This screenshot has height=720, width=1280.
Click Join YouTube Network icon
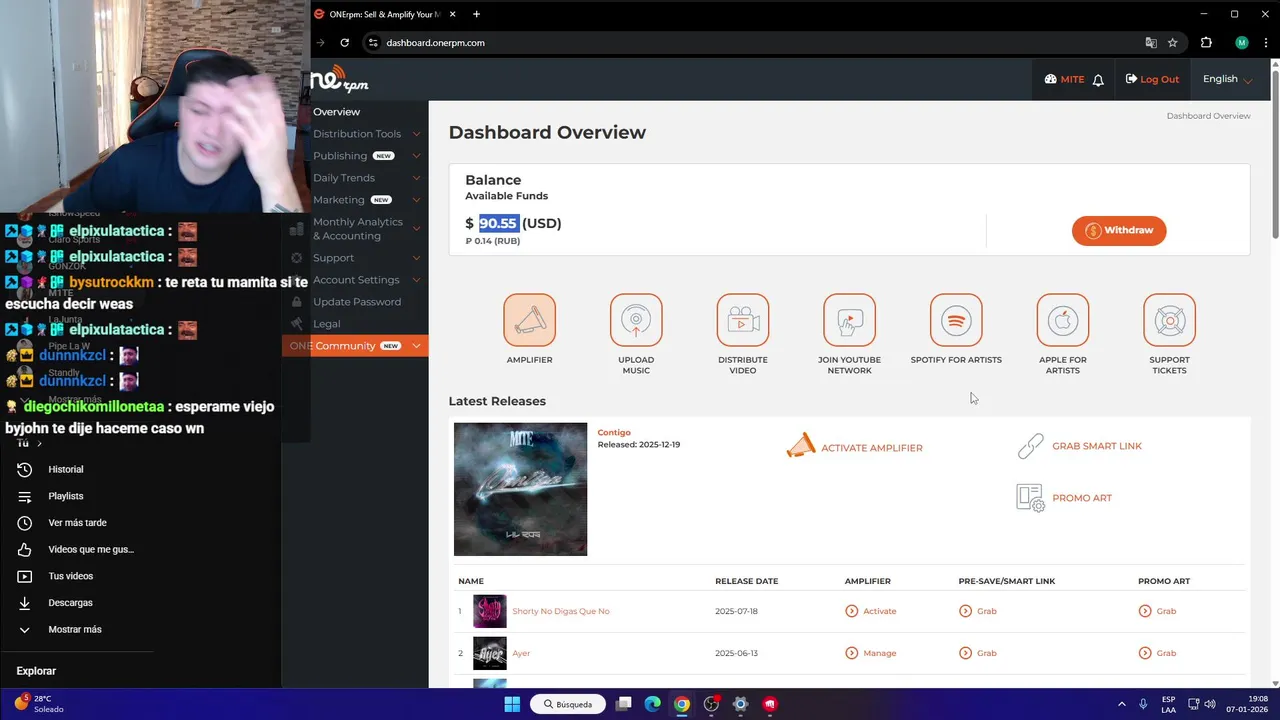(x=849, y=320)
